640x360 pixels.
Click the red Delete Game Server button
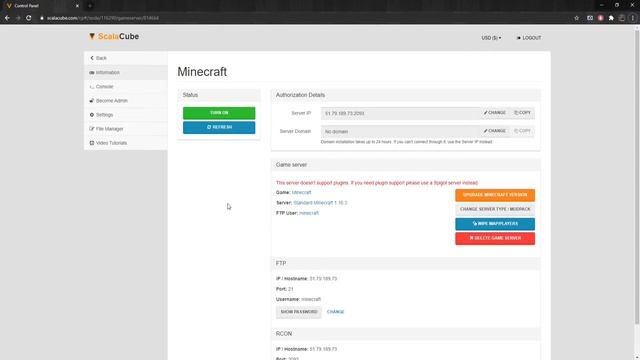pos(495,238)
